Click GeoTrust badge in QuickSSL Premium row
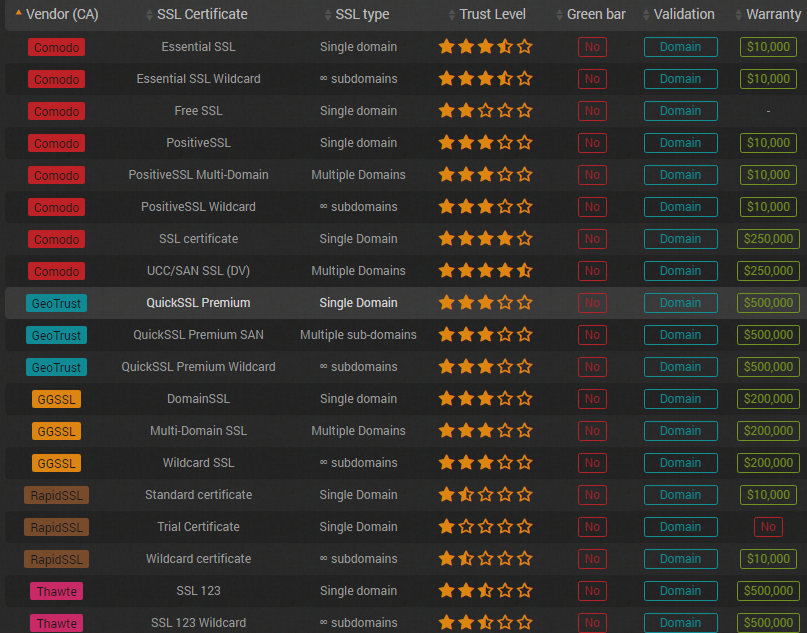 [x=57, y=303]
